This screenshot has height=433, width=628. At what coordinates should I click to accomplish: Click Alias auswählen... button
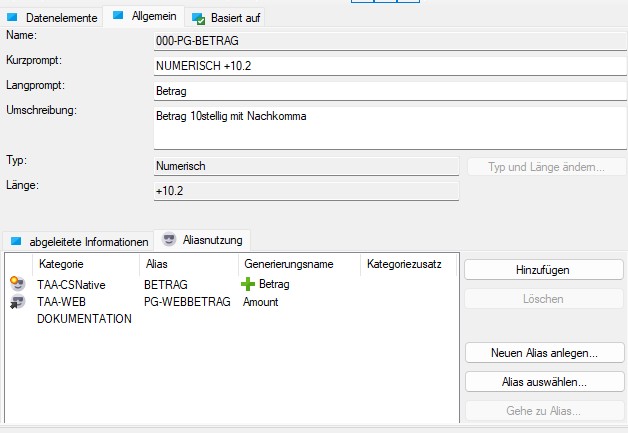pyautogui.click(x=544, y=382)
